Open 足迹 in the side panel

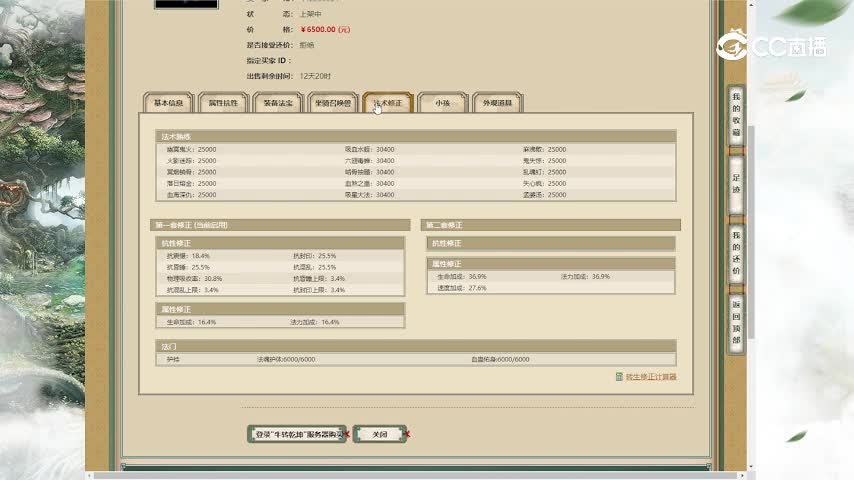pos(736,182)
